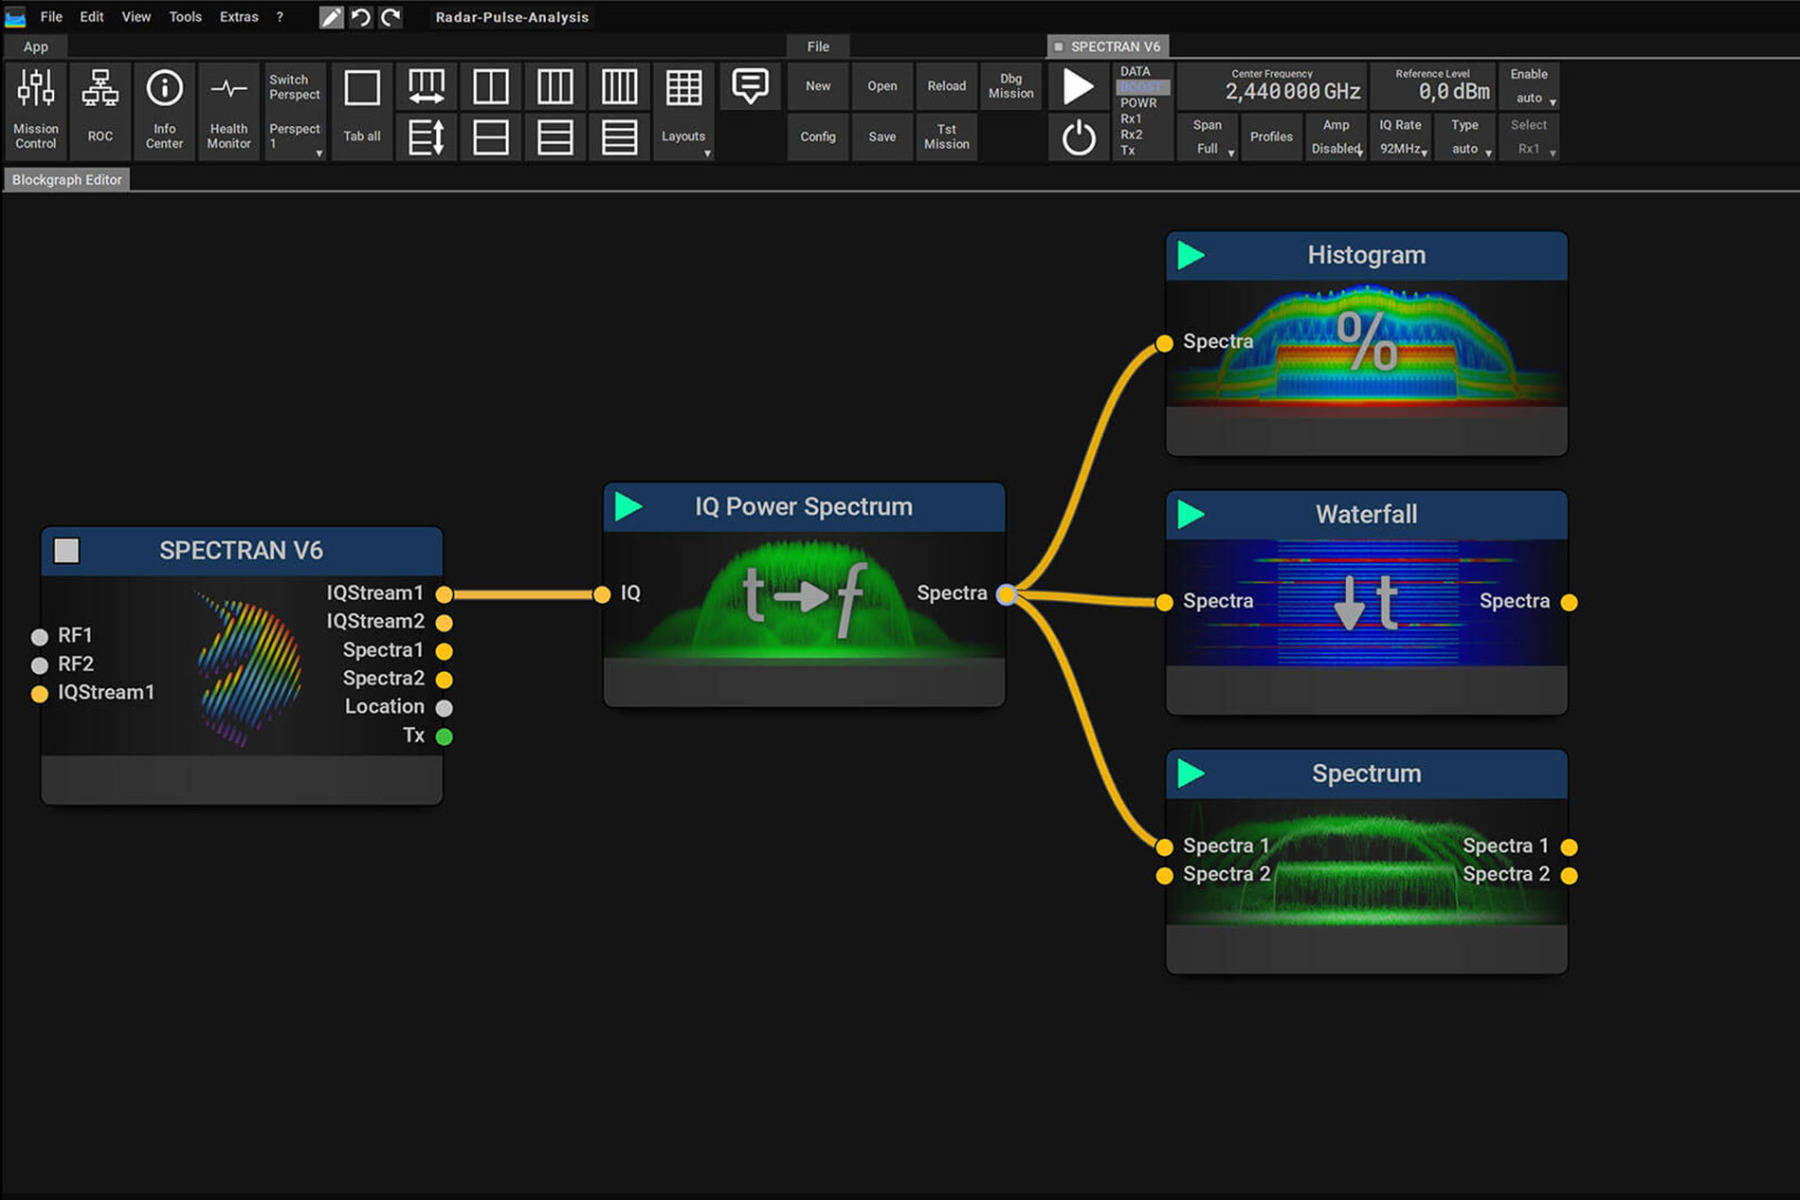Open the View menu

(136, 17)
